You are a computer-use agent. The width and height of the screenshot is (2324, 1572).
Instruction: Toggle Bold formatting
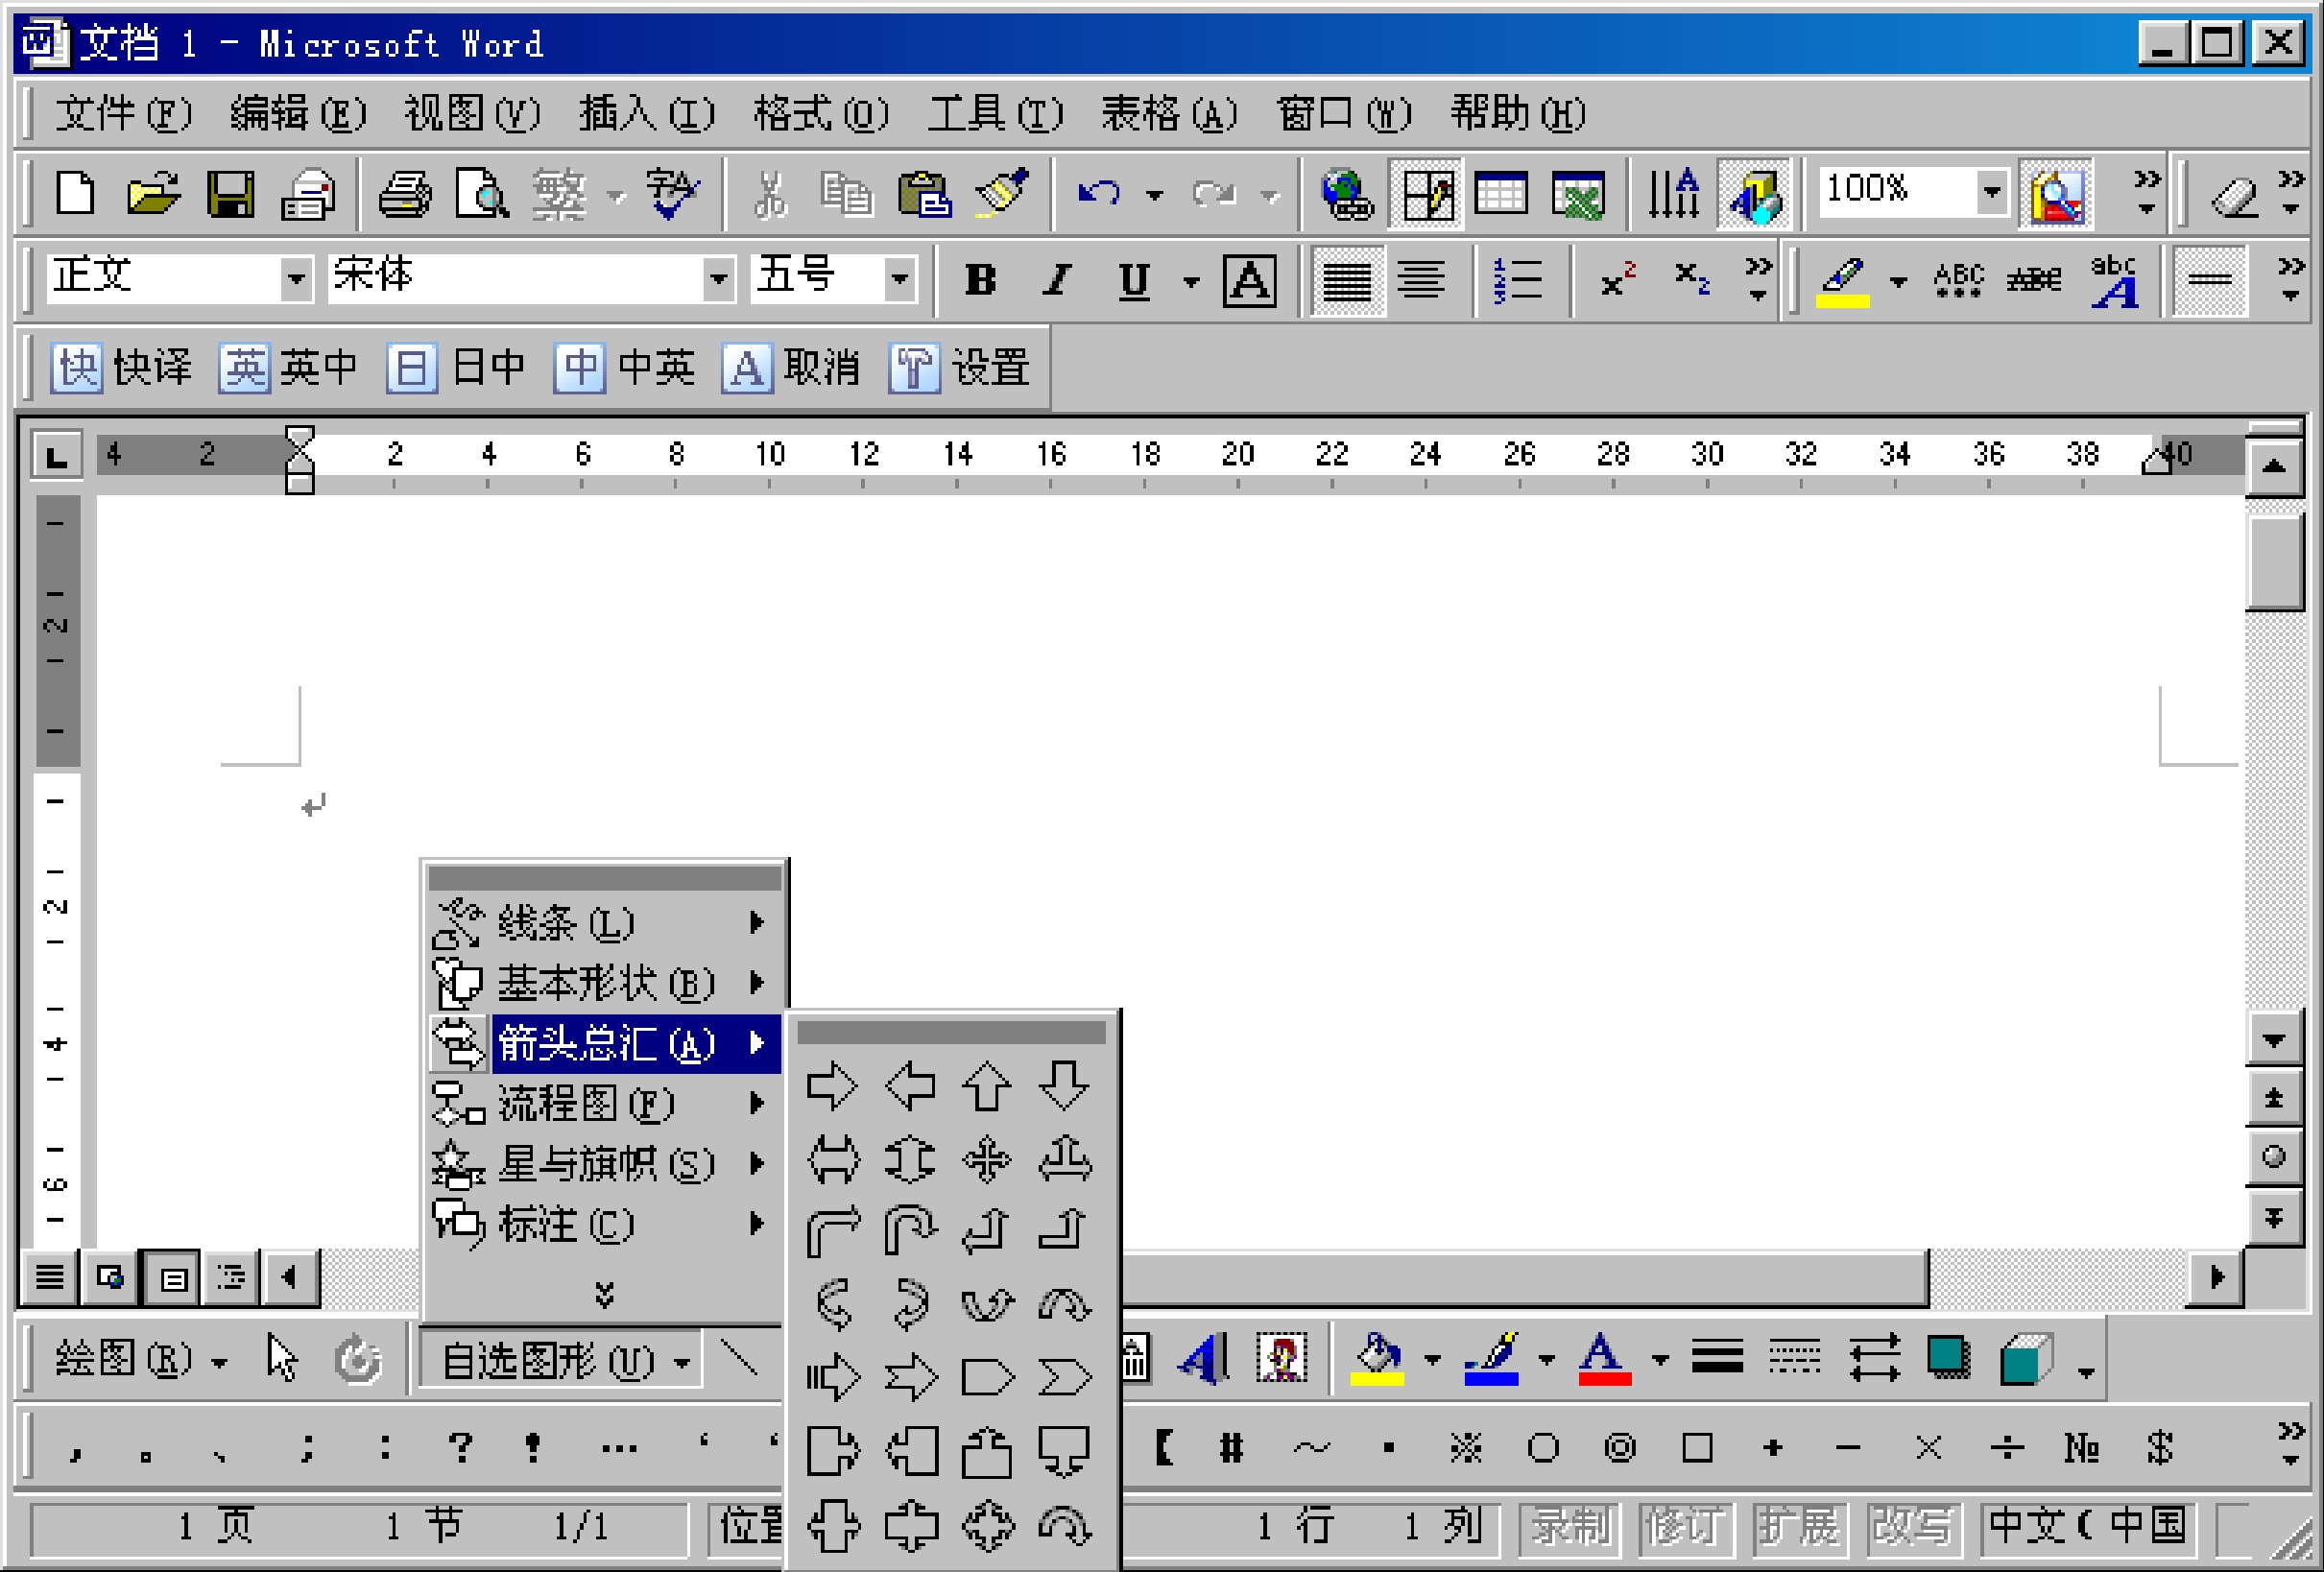pyautogui.click(x=980, y=280)
